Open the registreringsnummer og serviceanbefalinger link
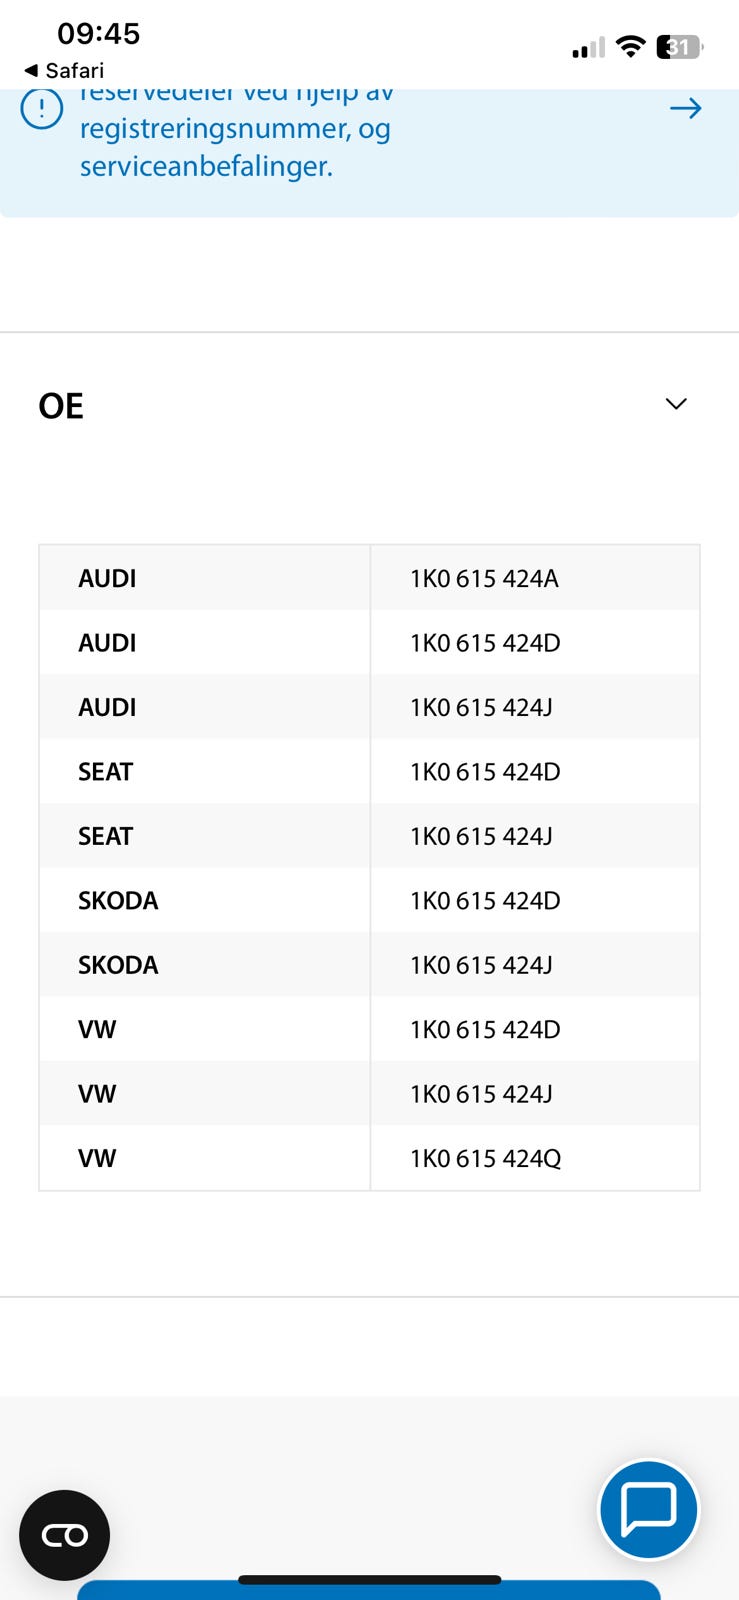 point(235,146)
